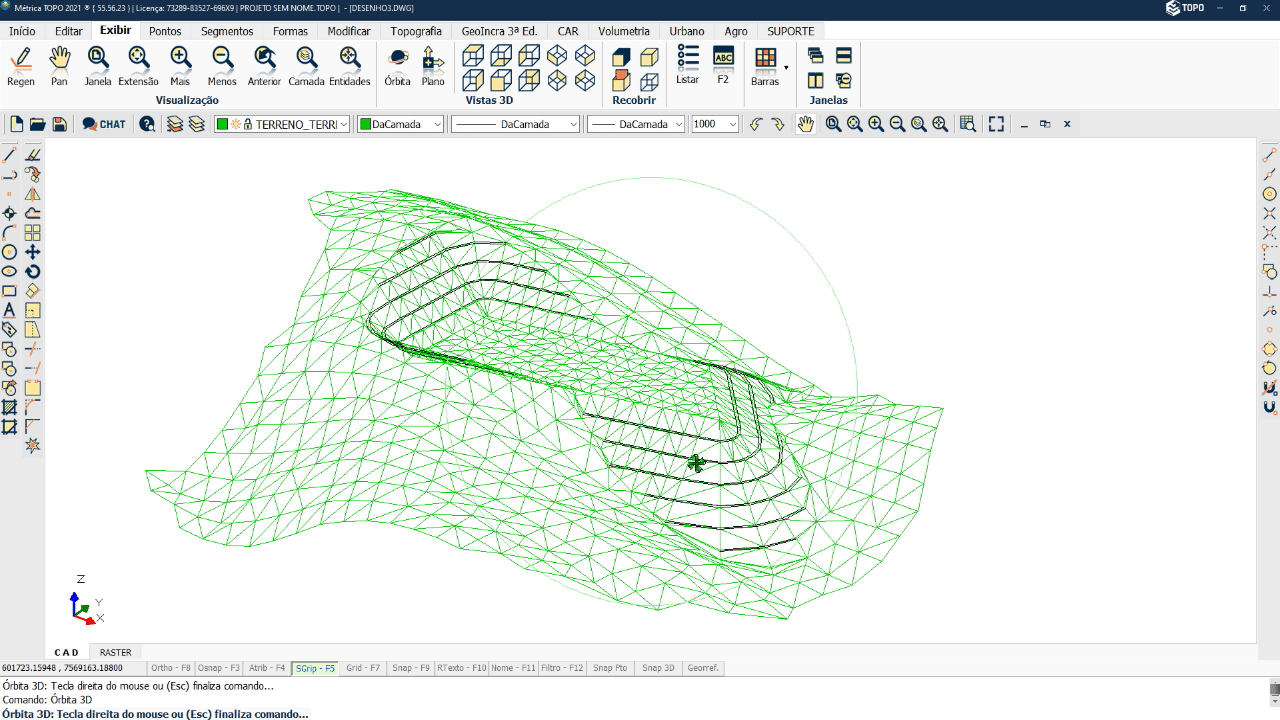Toggle Ortho - F8 mode
This screenshot has height=720, width=1280.
[x=171, y=668]
